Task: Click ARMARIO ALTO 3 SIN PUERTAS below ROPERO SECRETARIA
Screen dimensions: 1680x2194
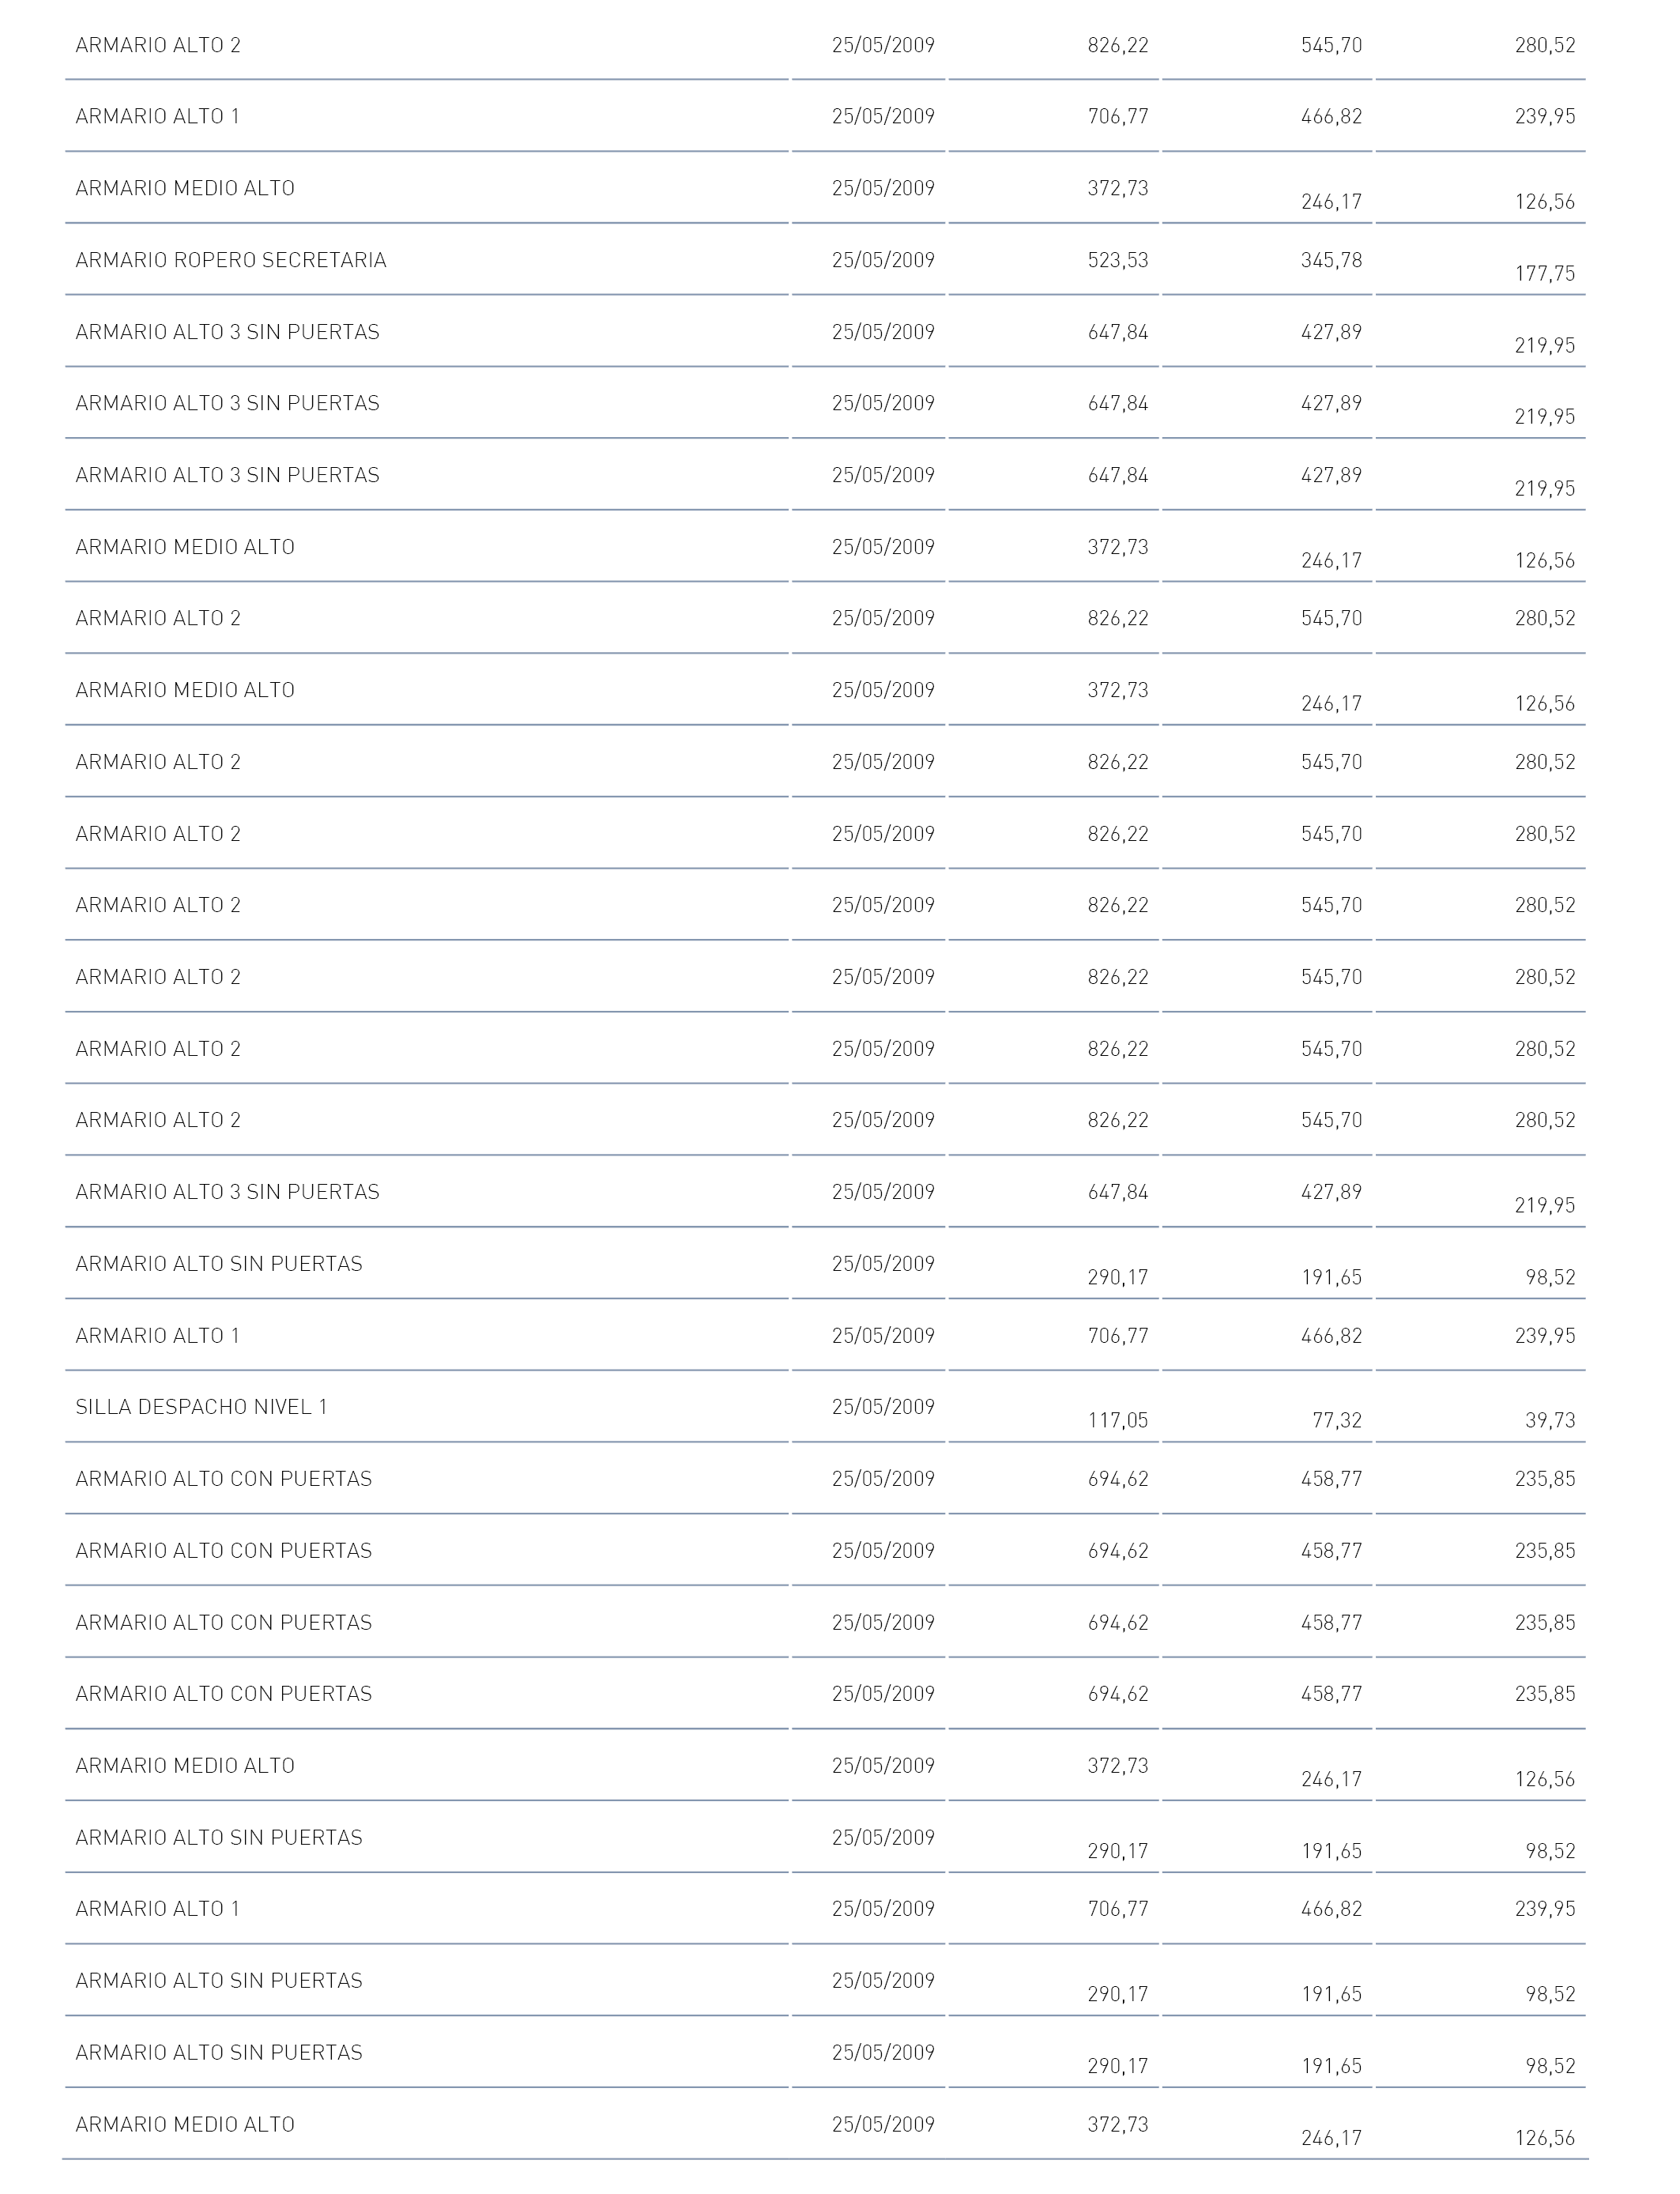Action: [x=228, y=332]
